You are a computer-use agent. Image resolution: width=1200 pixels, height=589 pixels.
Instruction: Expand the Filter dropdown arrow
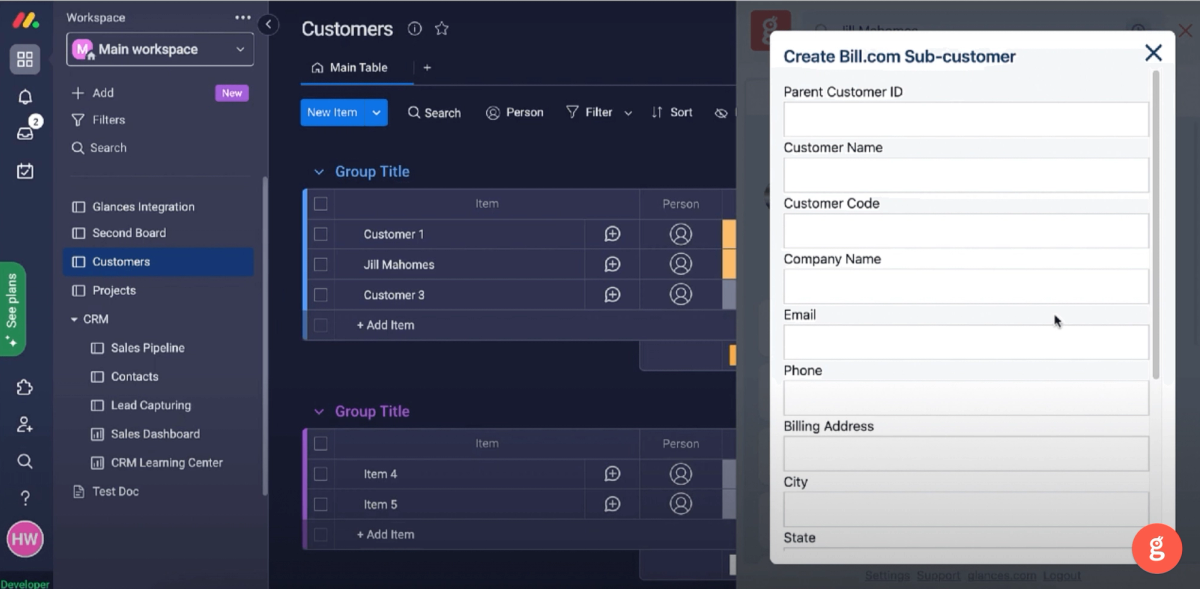point(628,113)
